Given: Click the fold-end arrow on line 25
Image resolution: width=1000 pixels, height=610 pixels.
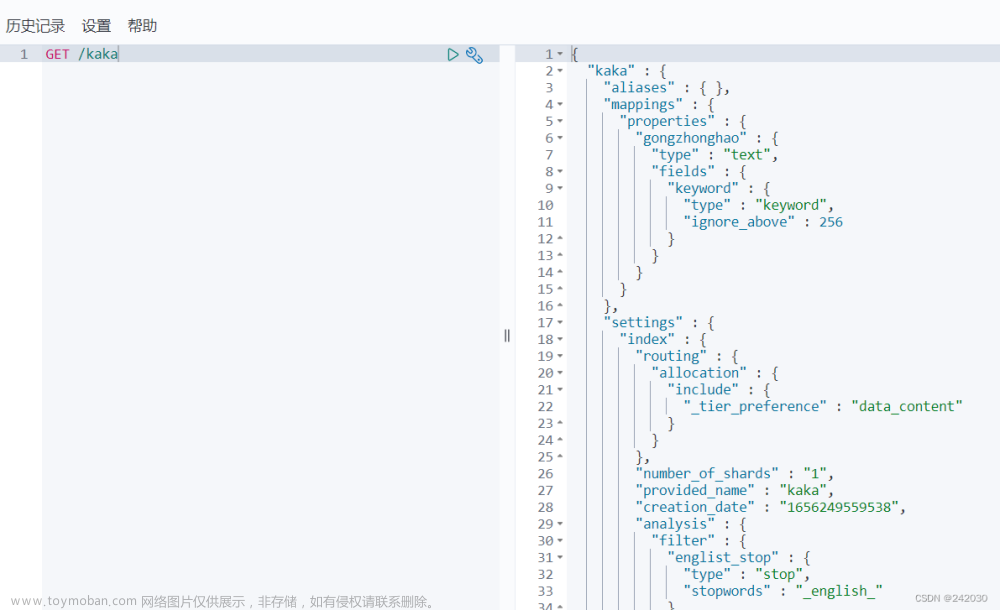Looking at the screenshot, I should tap(560, 456).
